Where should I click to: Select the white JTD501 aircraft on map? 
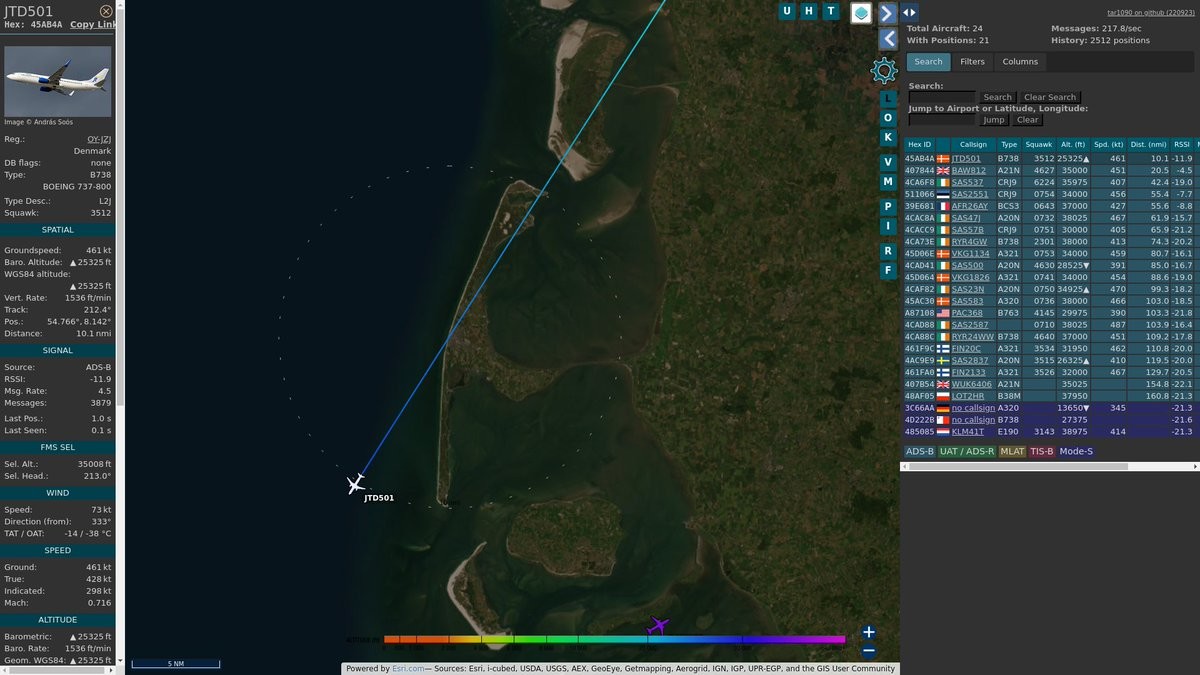click(x=356, y=484)
